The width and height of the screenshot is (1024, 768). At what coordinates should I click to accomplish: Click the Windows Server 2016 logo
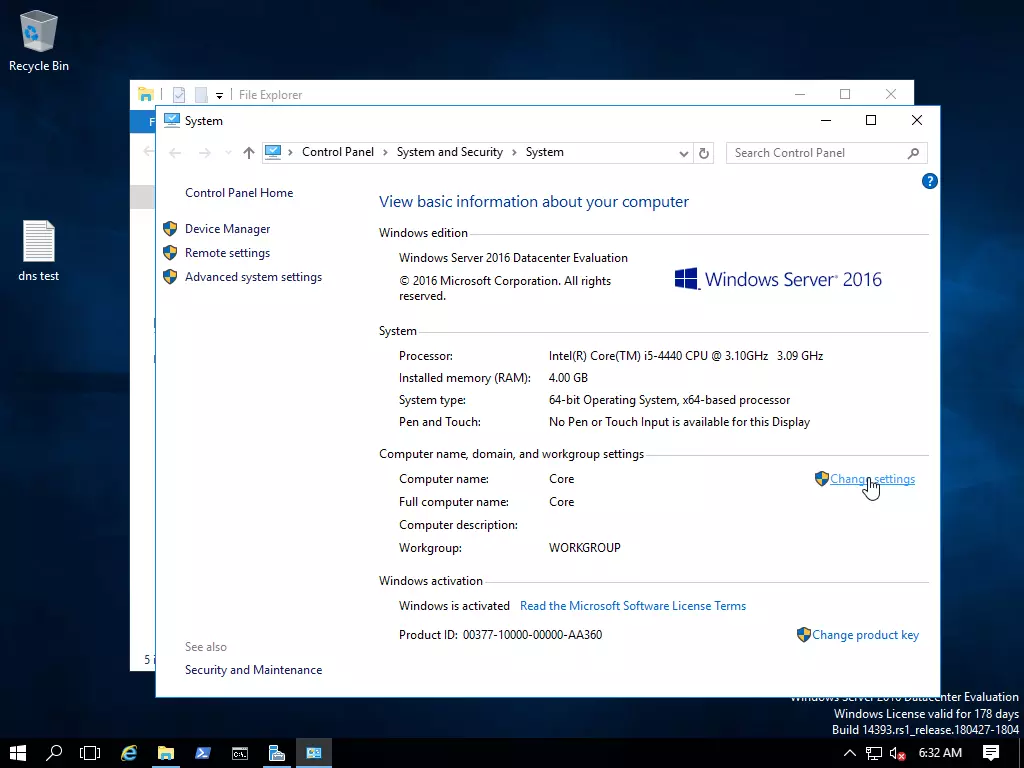(778, 280)
